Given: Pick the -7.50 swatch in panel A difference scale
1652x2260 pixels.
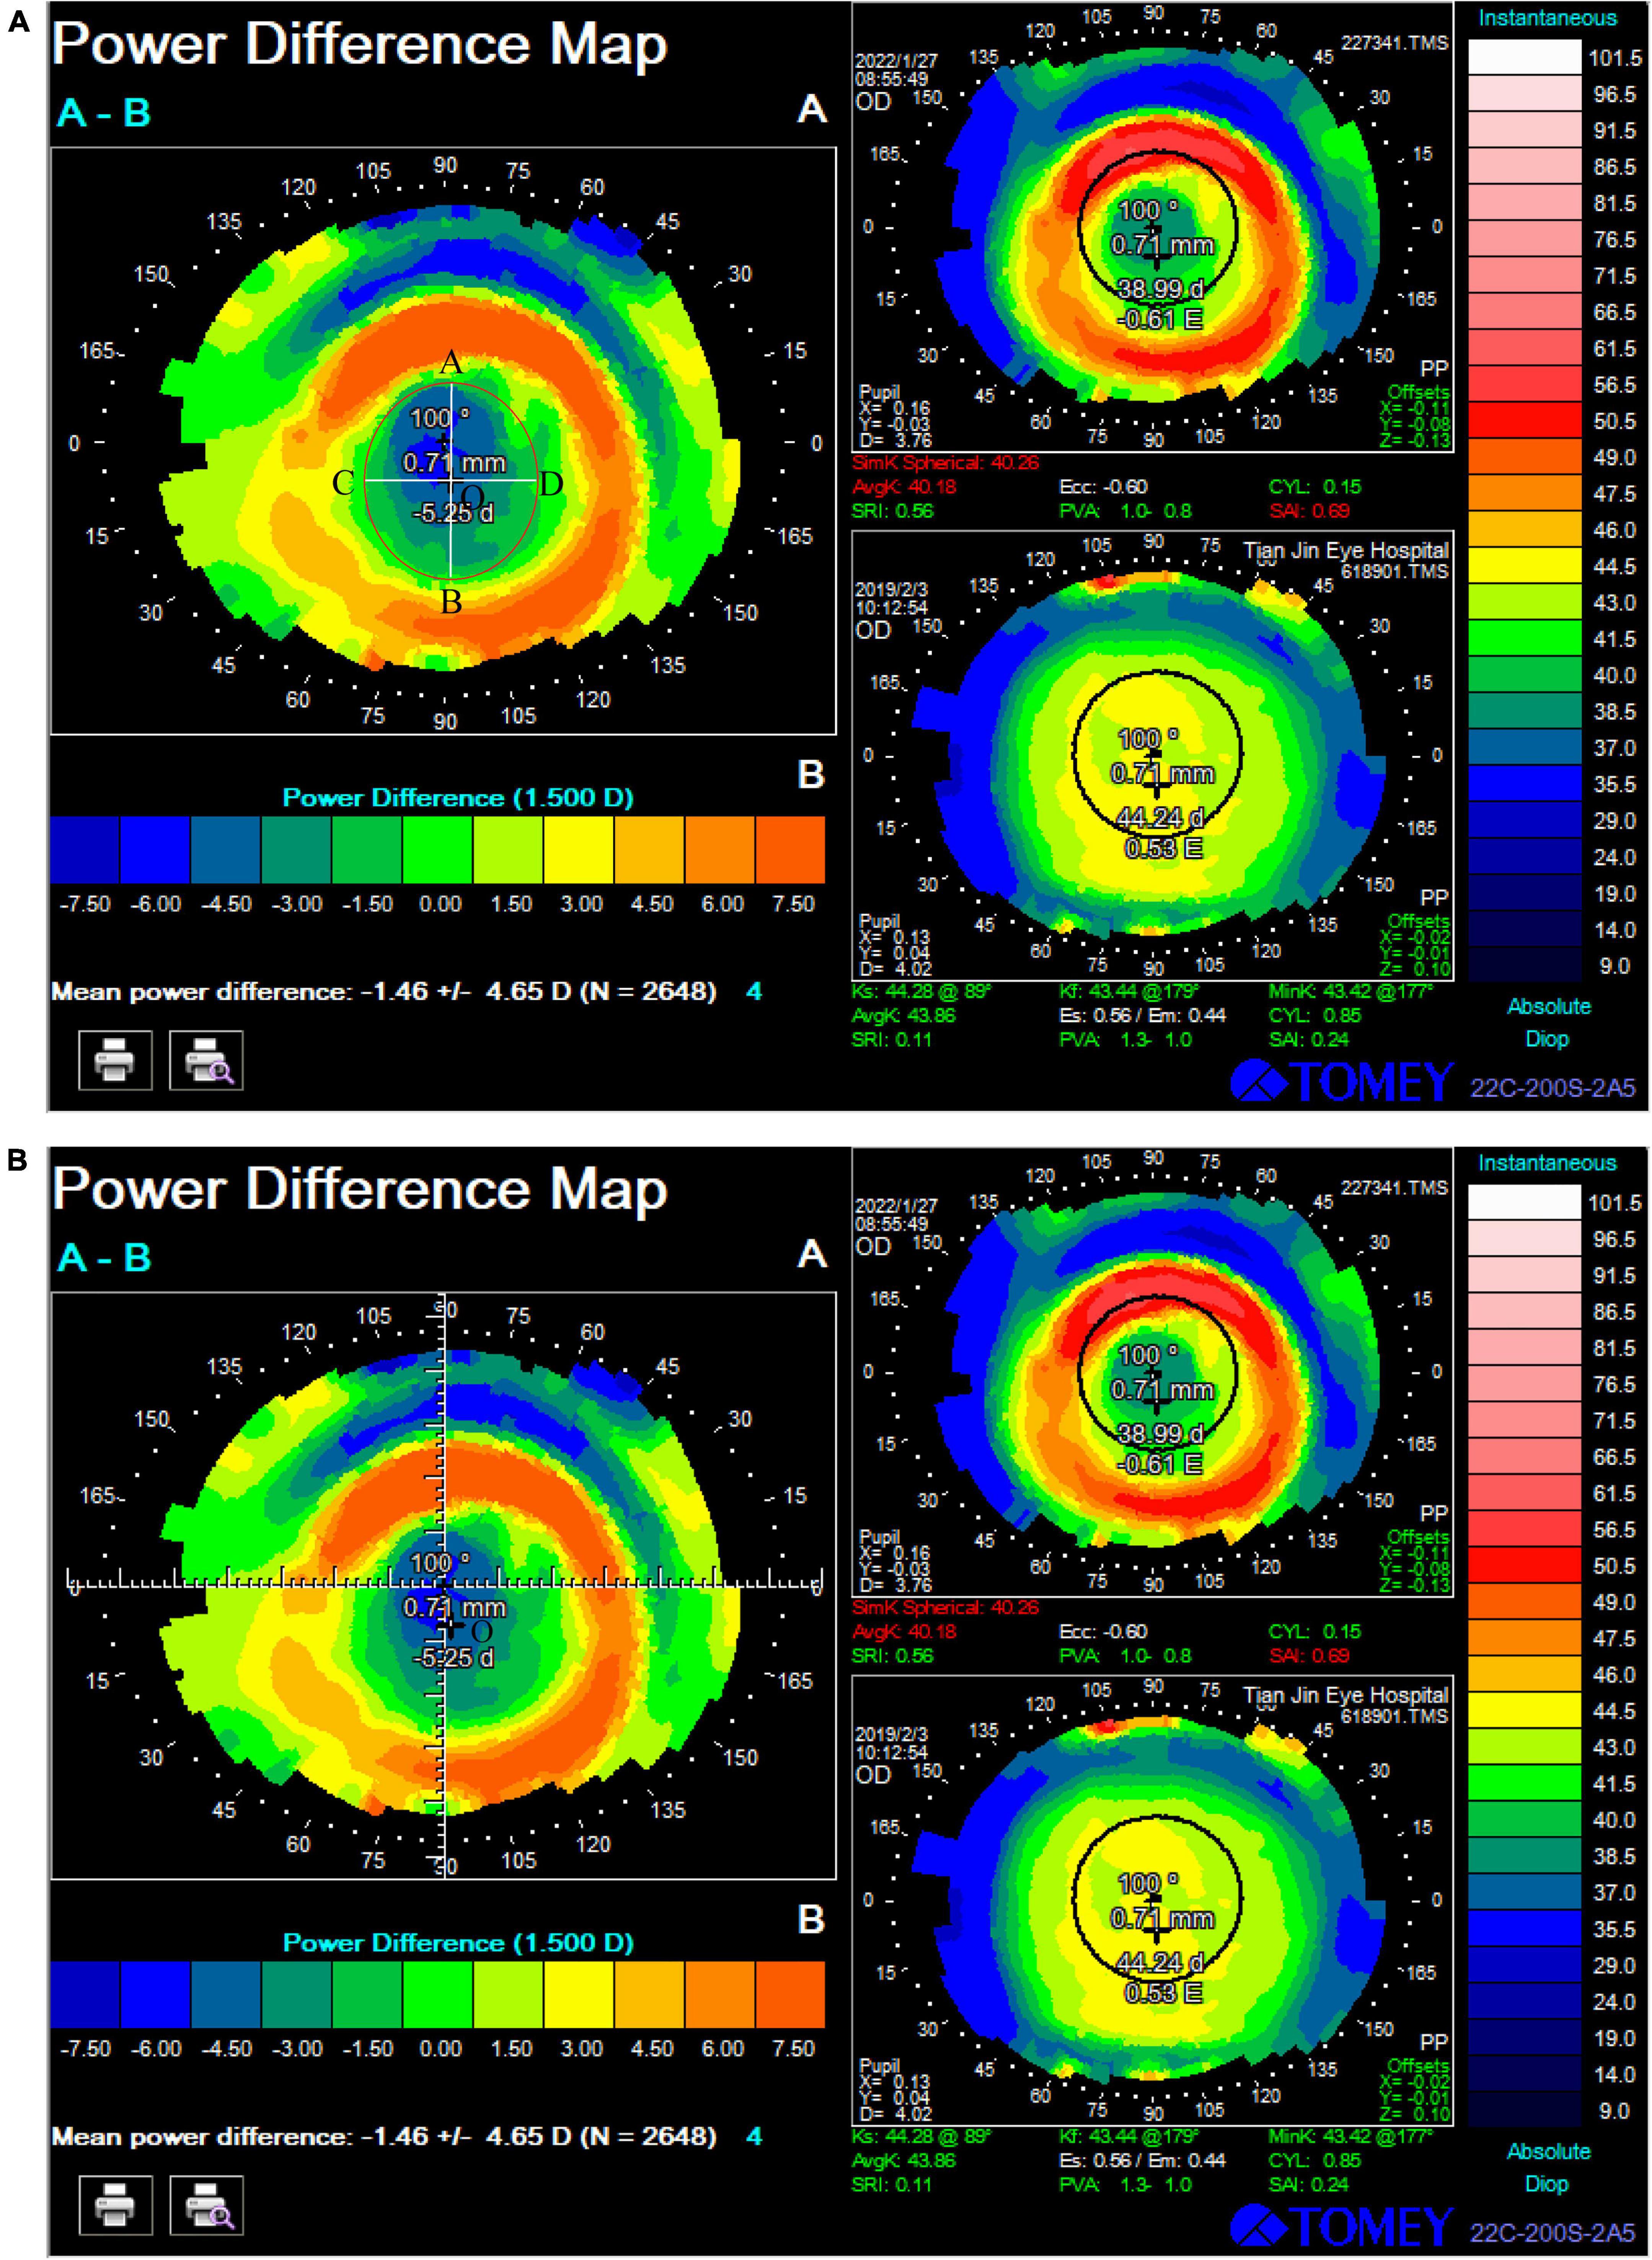Looking at the screenshot, I should [85, 849].
